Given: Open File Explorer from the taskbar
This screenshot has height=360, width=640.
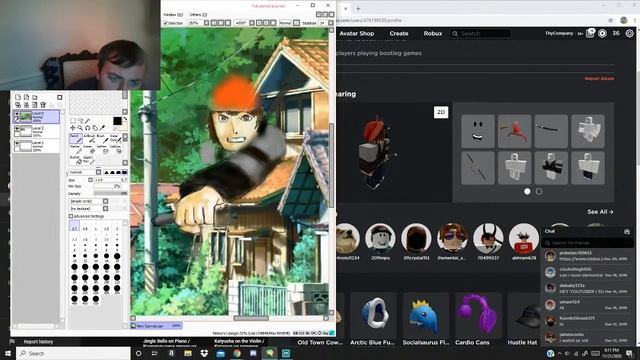Looking at the screenshot, I should (188, 353).
